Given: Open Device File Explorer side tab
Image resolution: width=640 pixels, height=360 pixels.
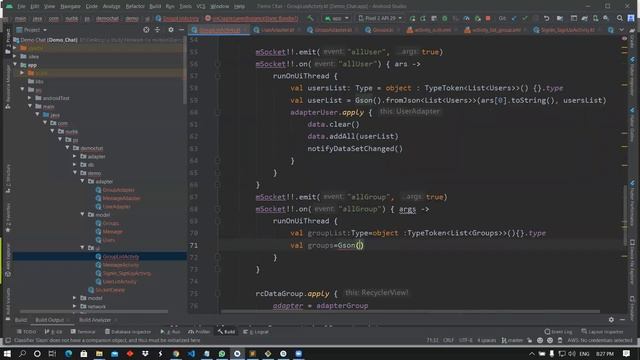Looking at the screenshot, I should [632, 261].
